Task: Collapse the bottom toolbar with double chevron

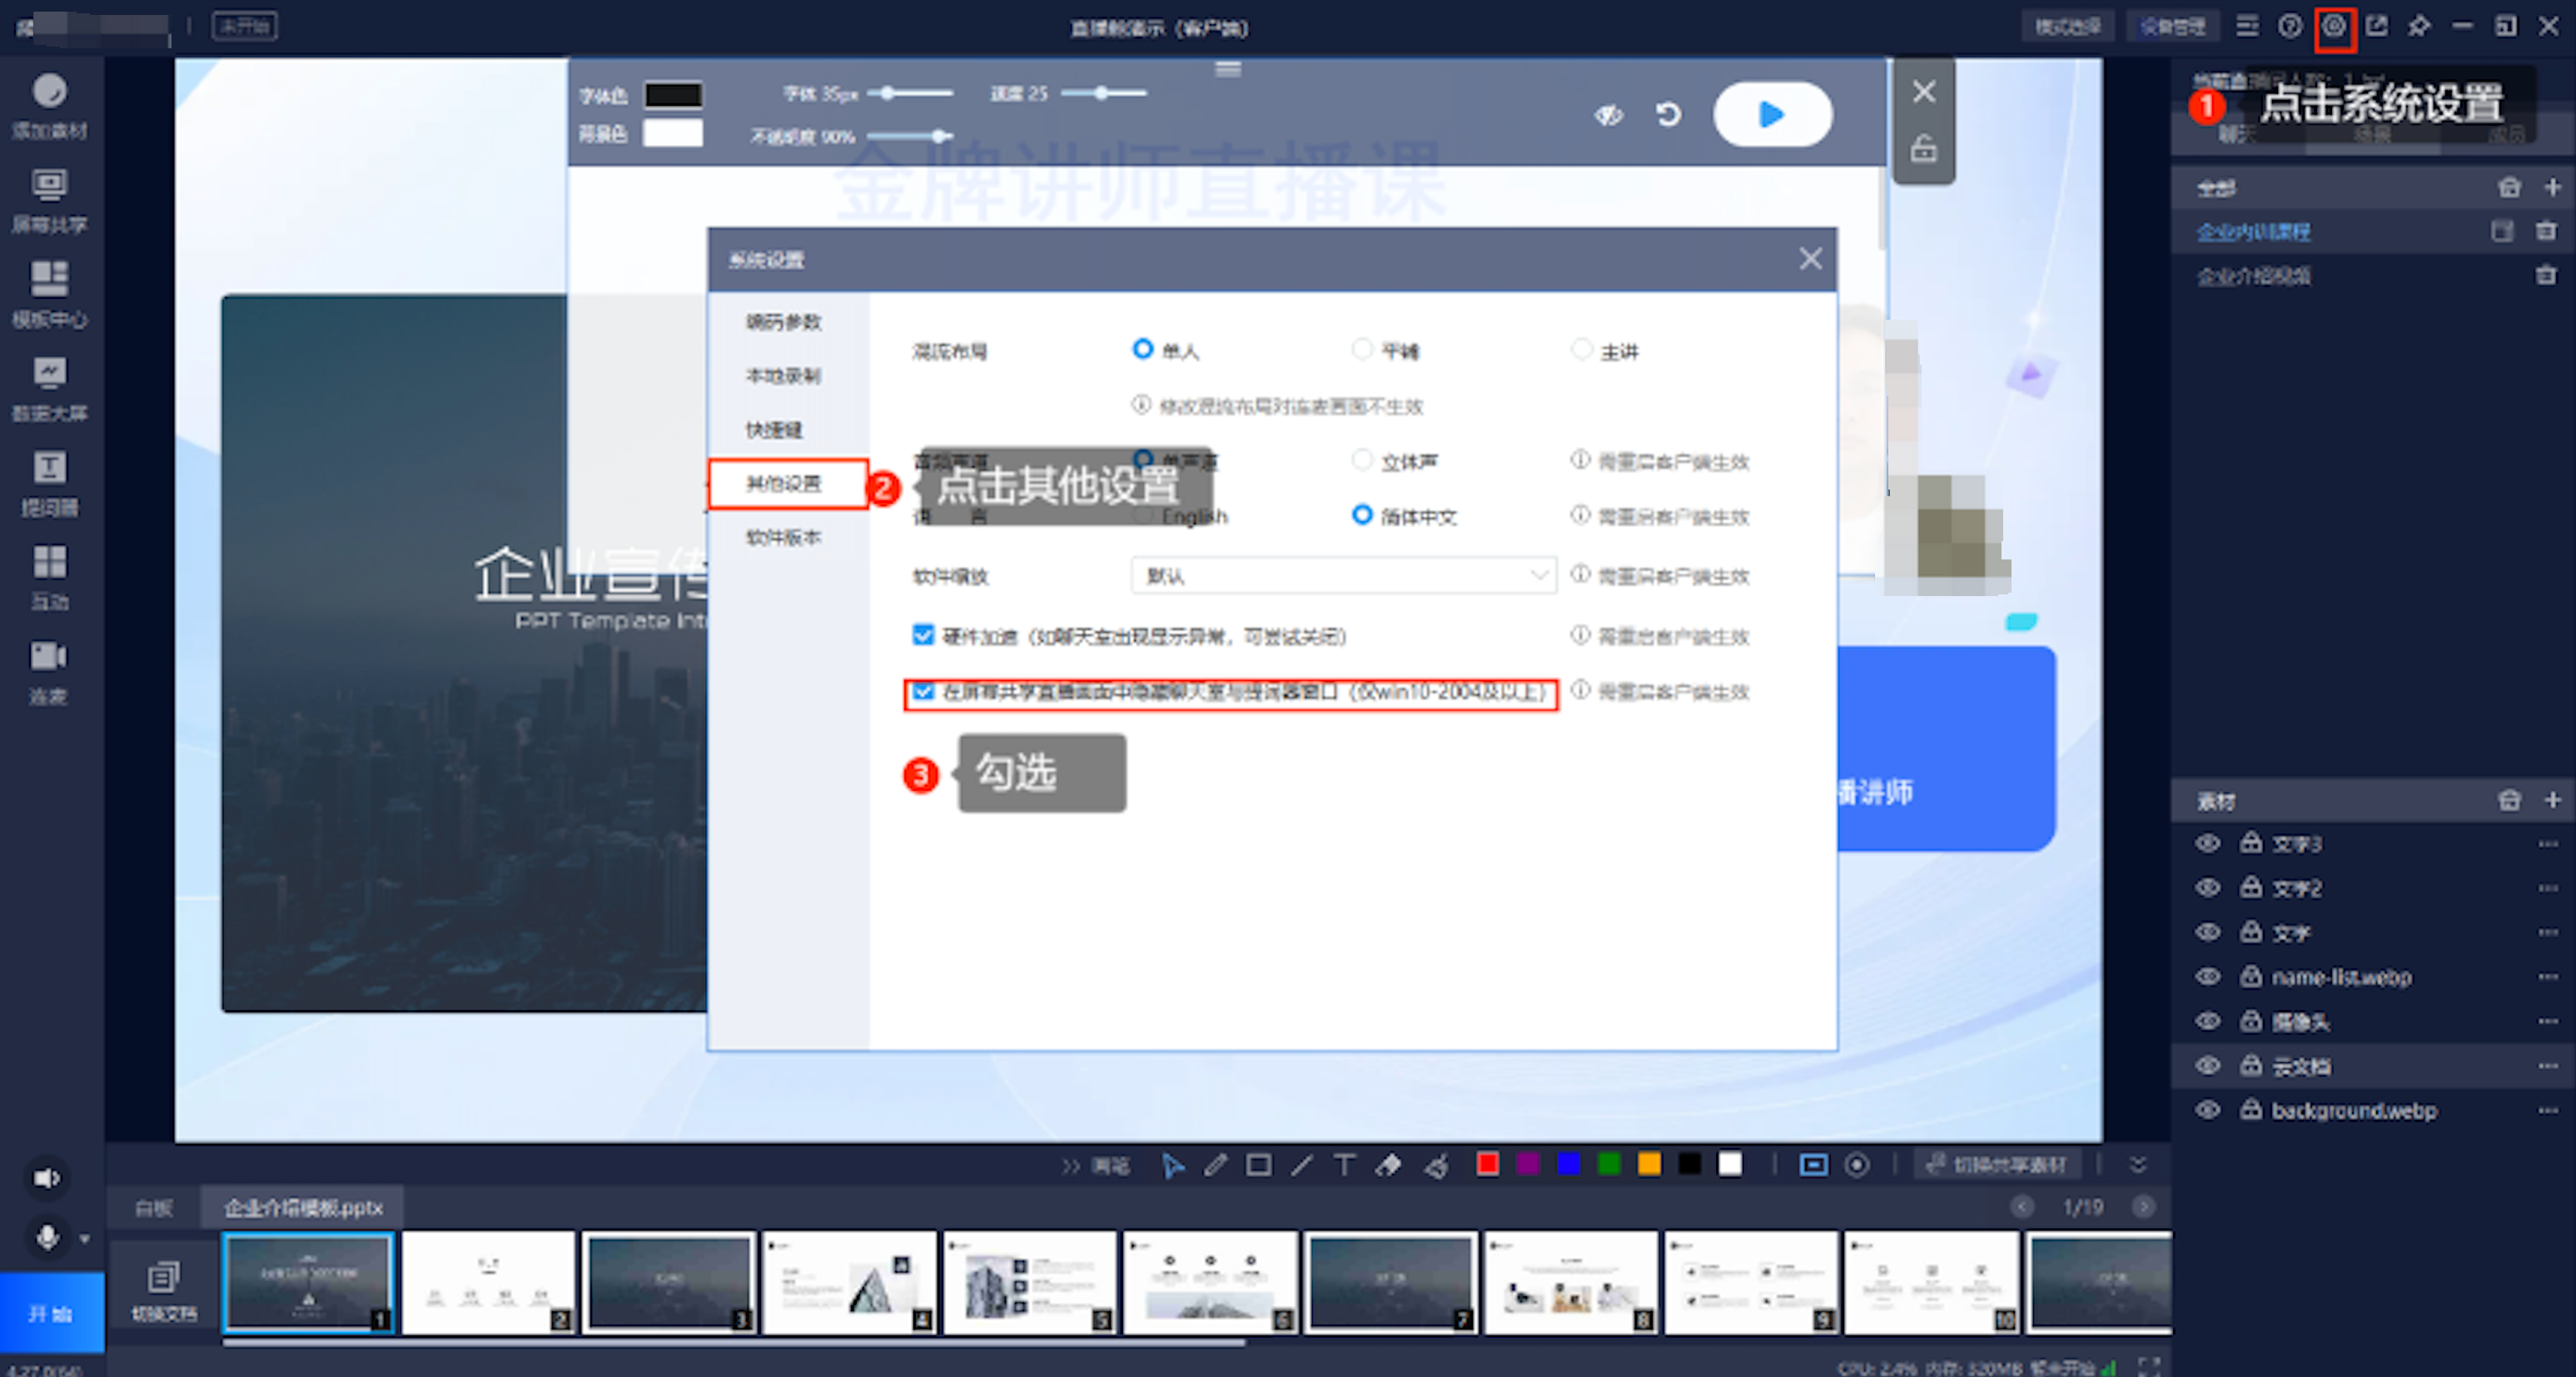Action: [x=2138, y=1165]
